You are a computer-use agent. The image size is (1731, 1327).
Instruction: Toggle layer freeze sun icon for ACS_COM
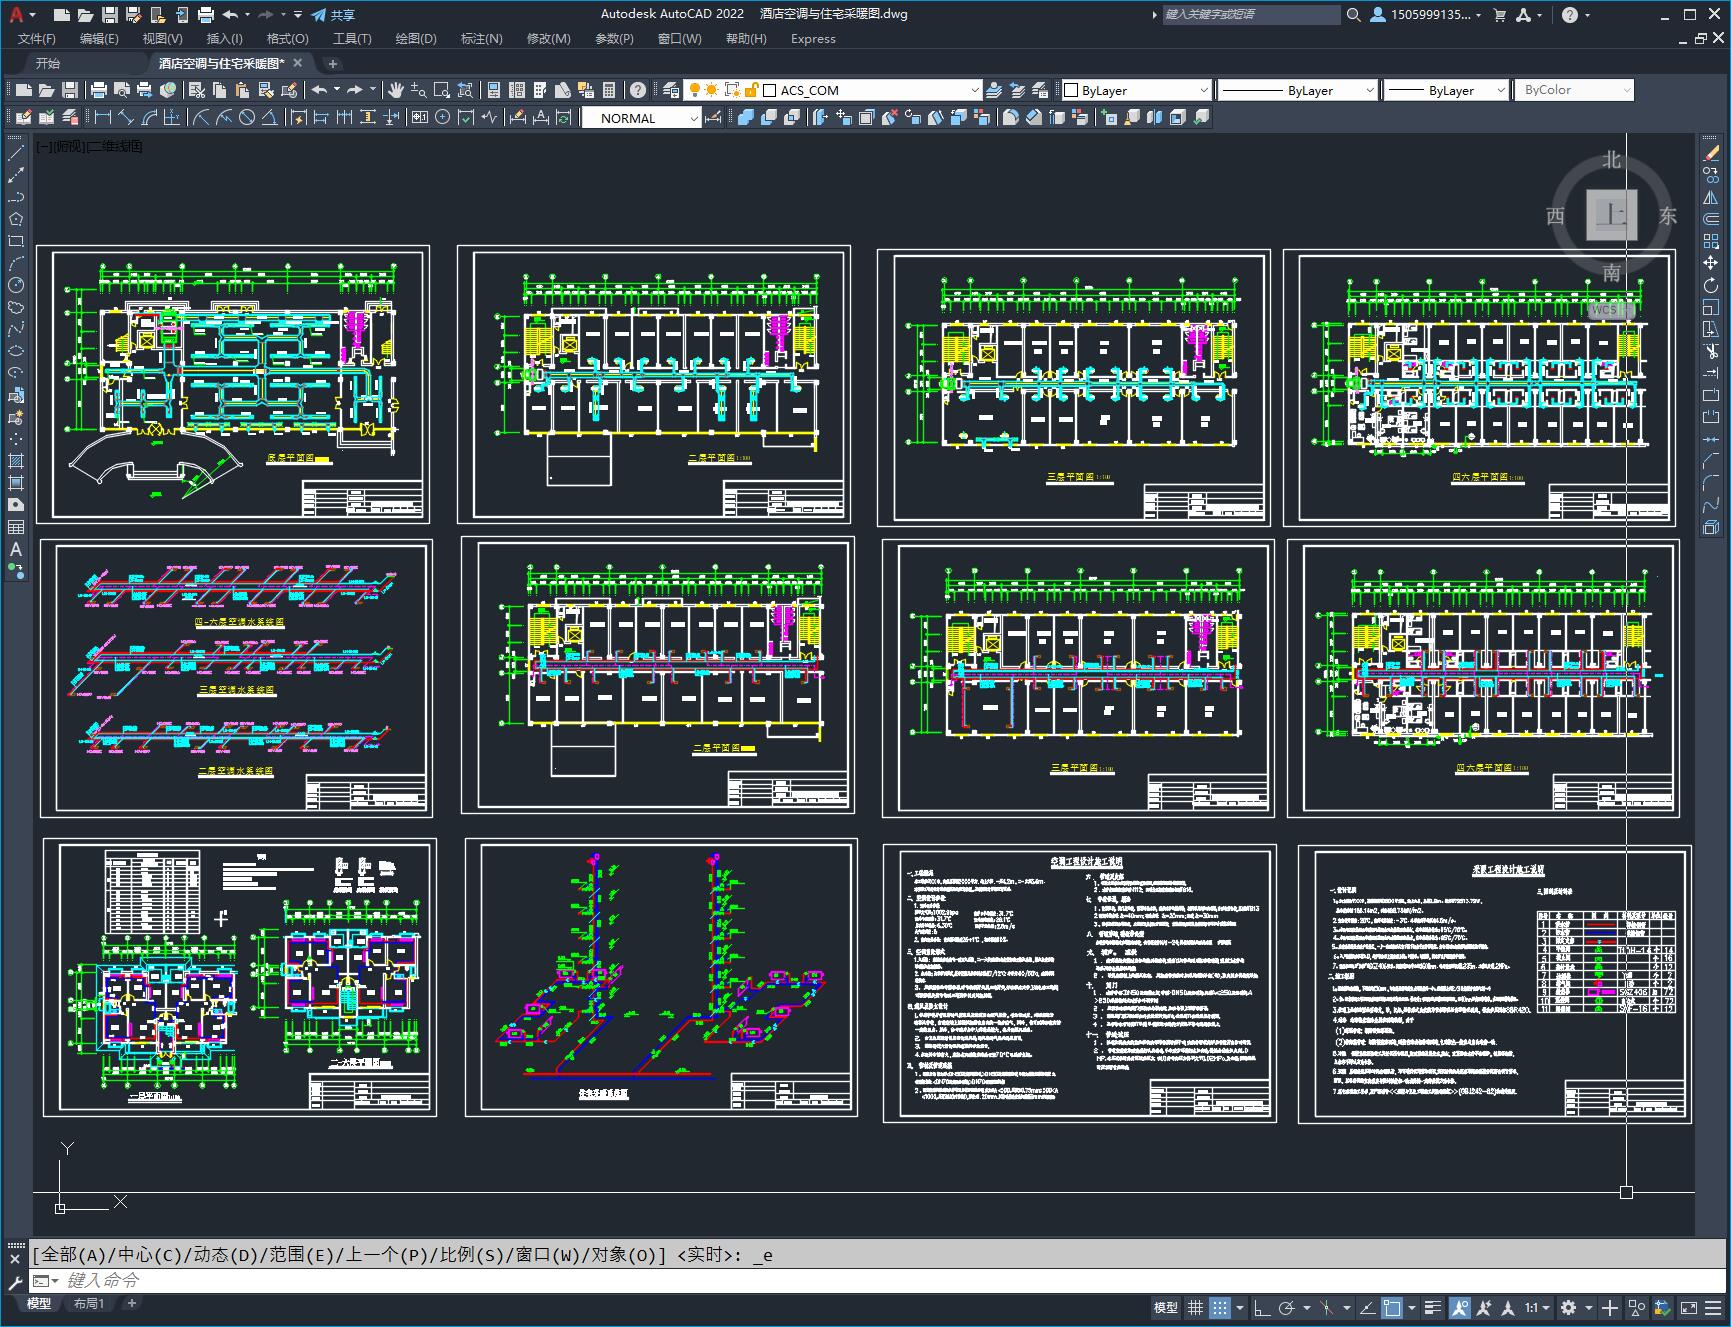click(712, 90)
